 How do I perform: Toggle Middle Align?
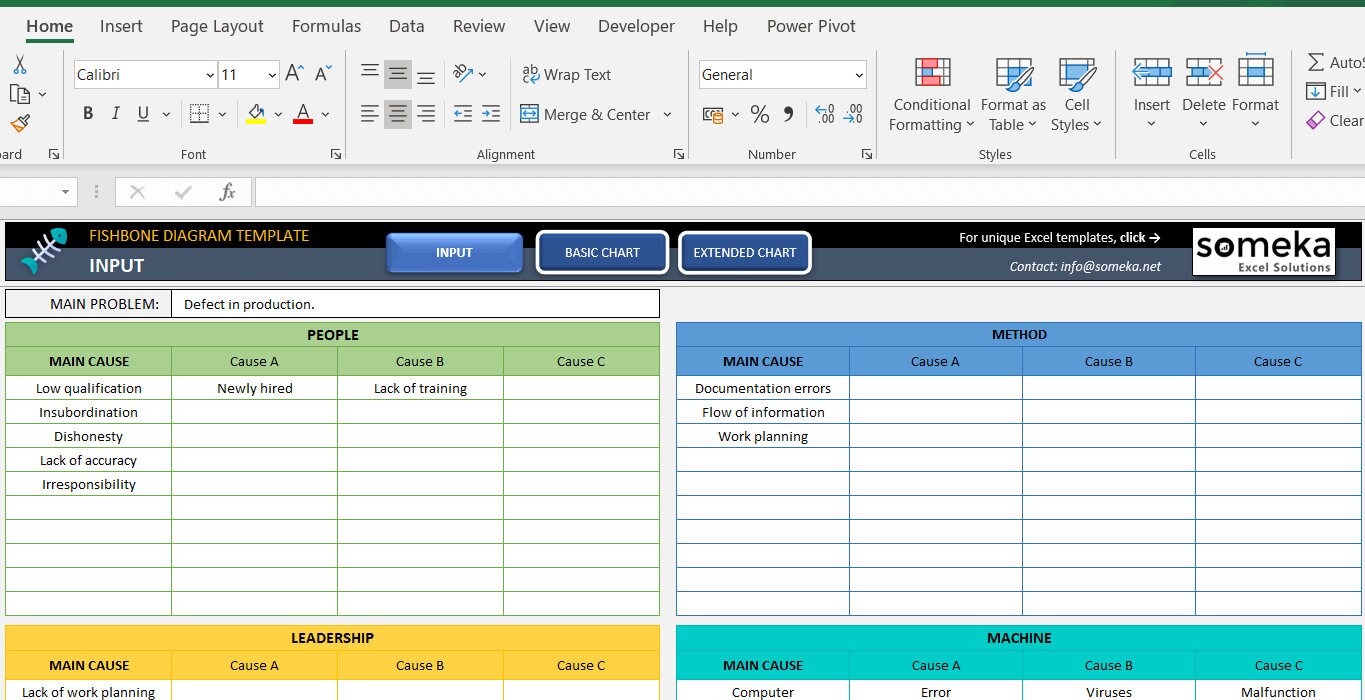point(398,74)
